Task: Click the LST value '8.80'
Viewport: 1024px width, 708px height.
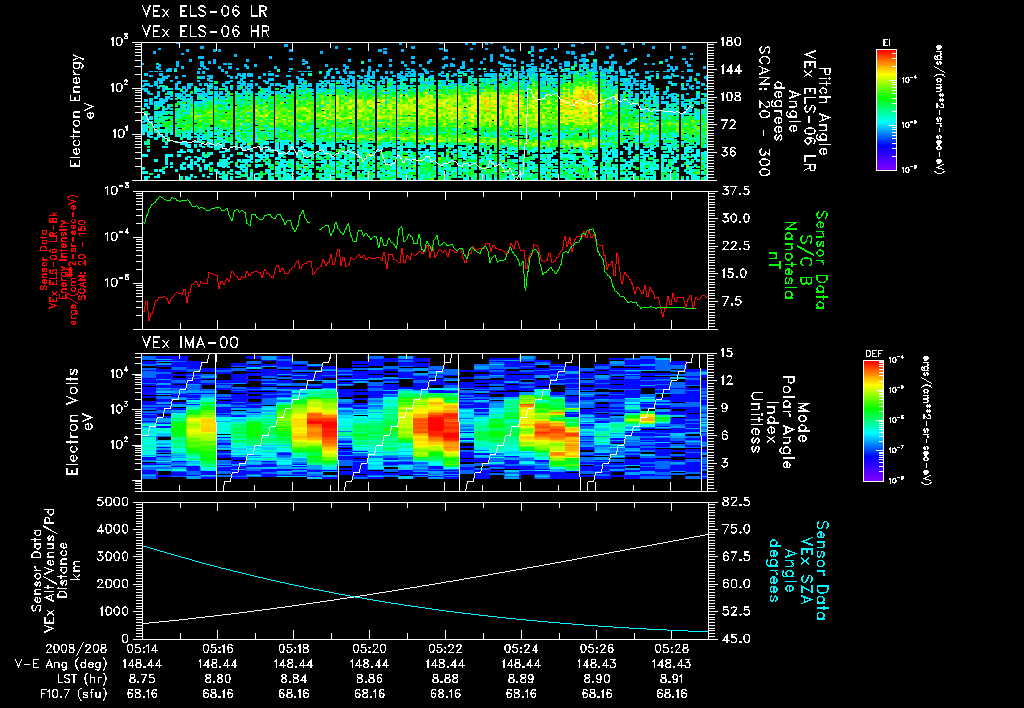Action: (x=218, y=679)
